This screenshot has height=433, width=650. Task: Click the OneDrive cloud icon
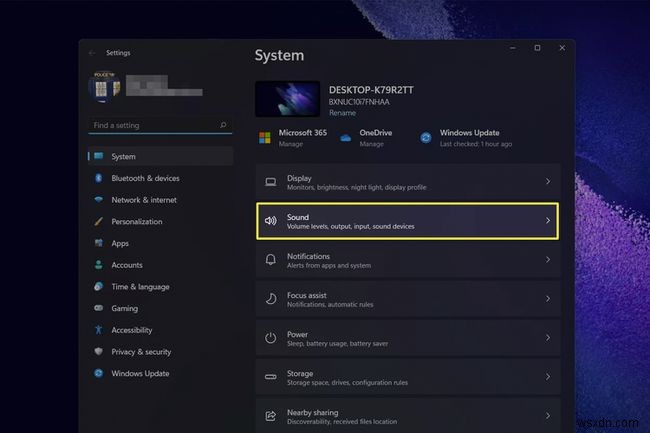pyautogui.click(x=346, y=138)
